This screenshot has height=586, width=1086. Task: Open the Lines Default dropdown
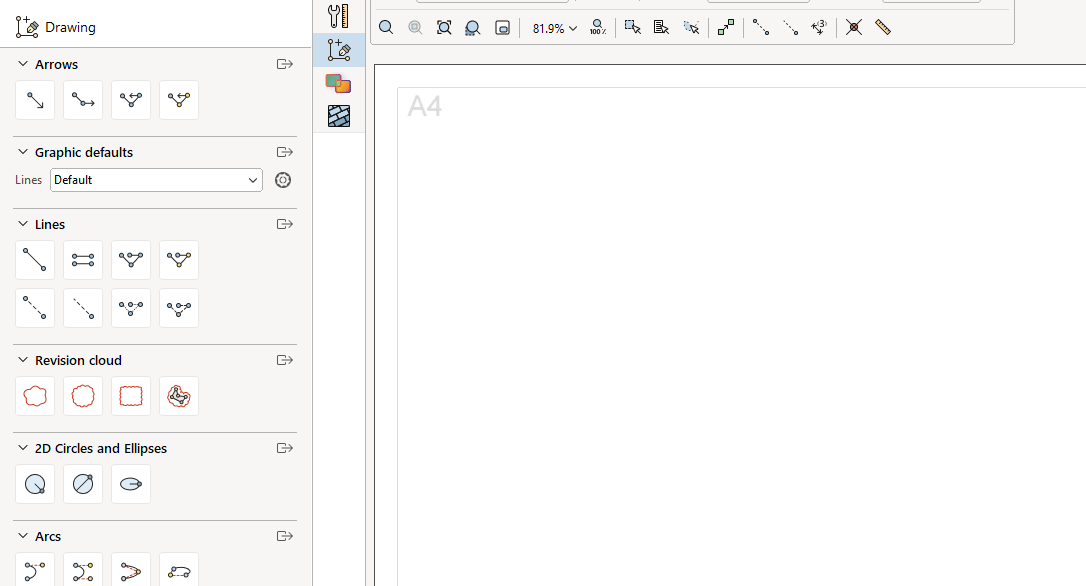(157, 180)
